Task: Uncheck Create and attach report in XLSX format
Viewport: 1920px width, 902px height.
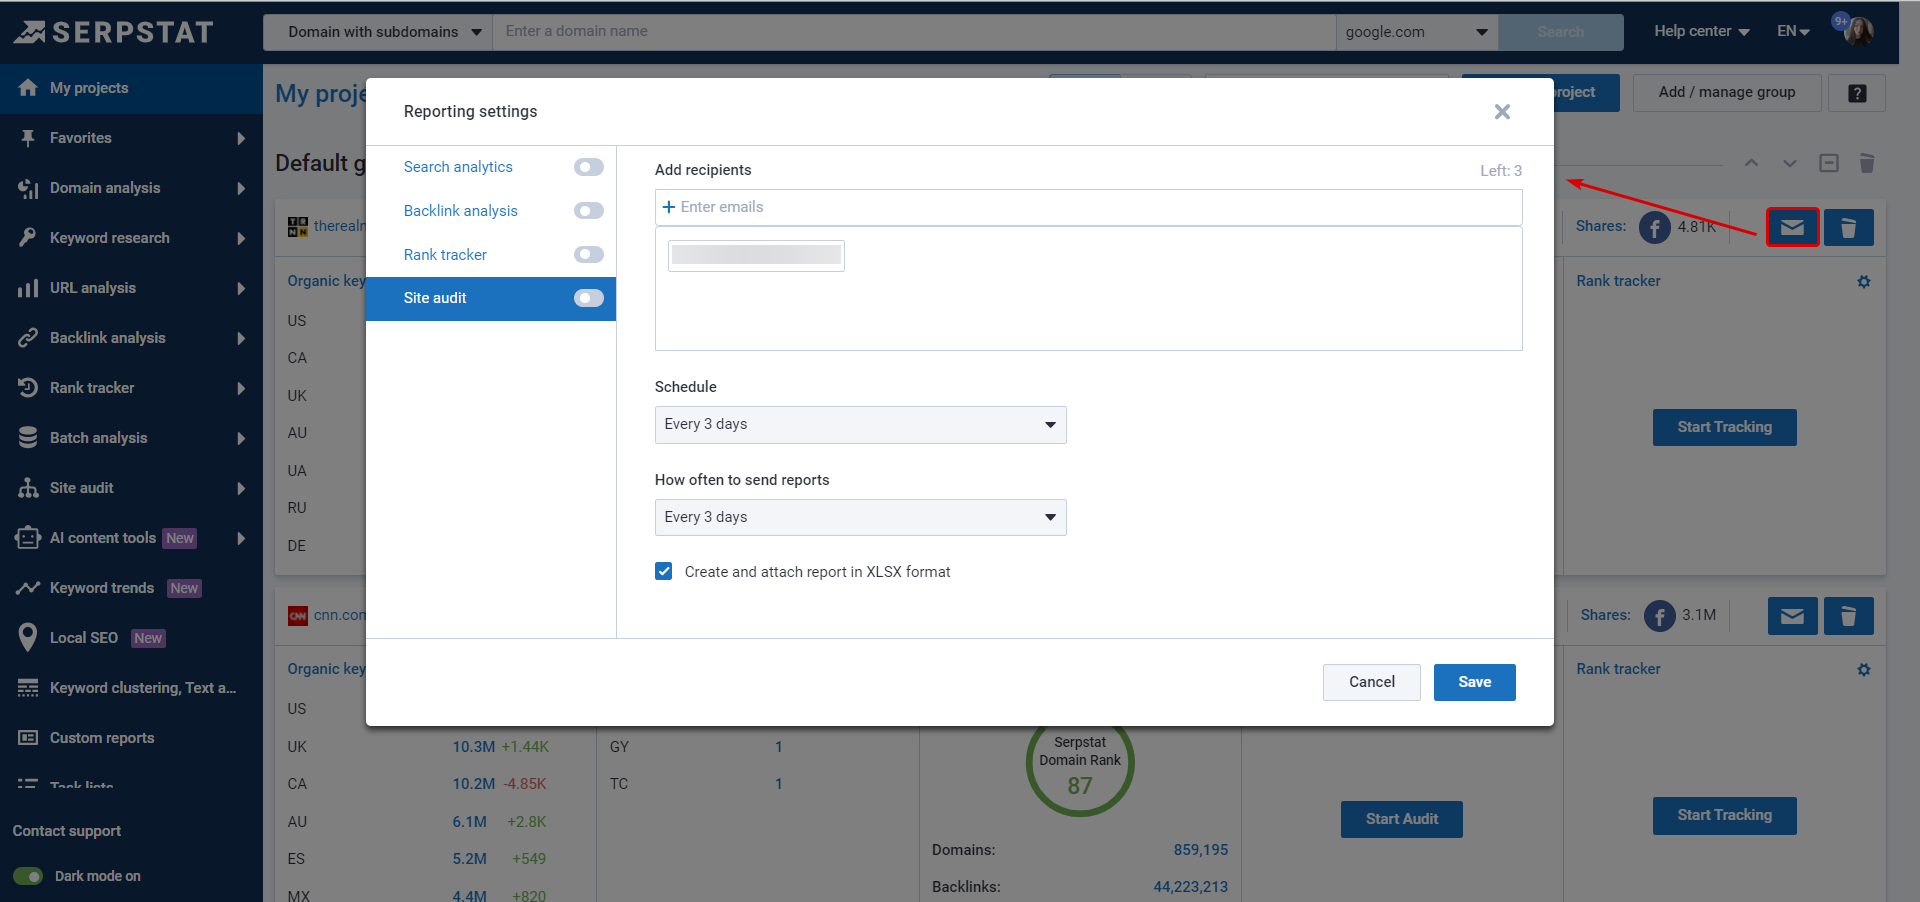Action: (664, 571)
